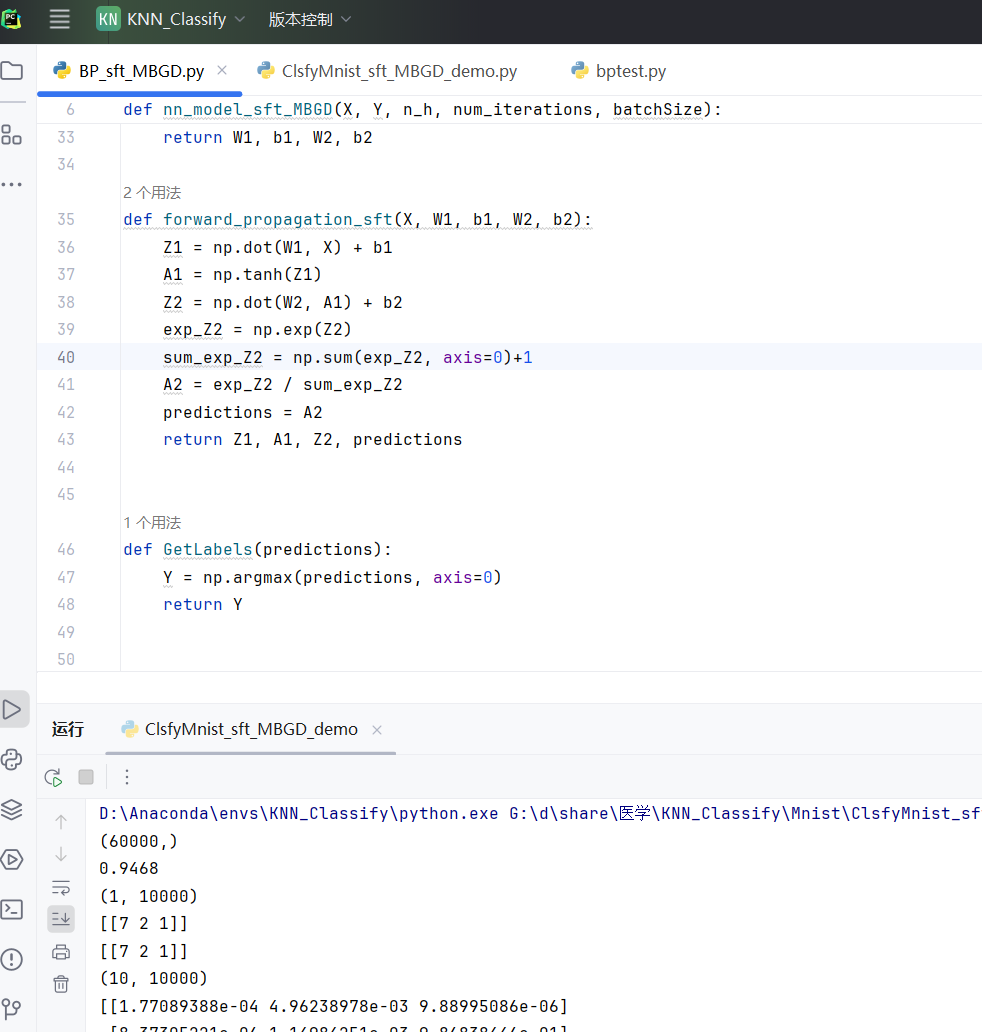Open the 版本控制 dropdown menu

[310, 20]
